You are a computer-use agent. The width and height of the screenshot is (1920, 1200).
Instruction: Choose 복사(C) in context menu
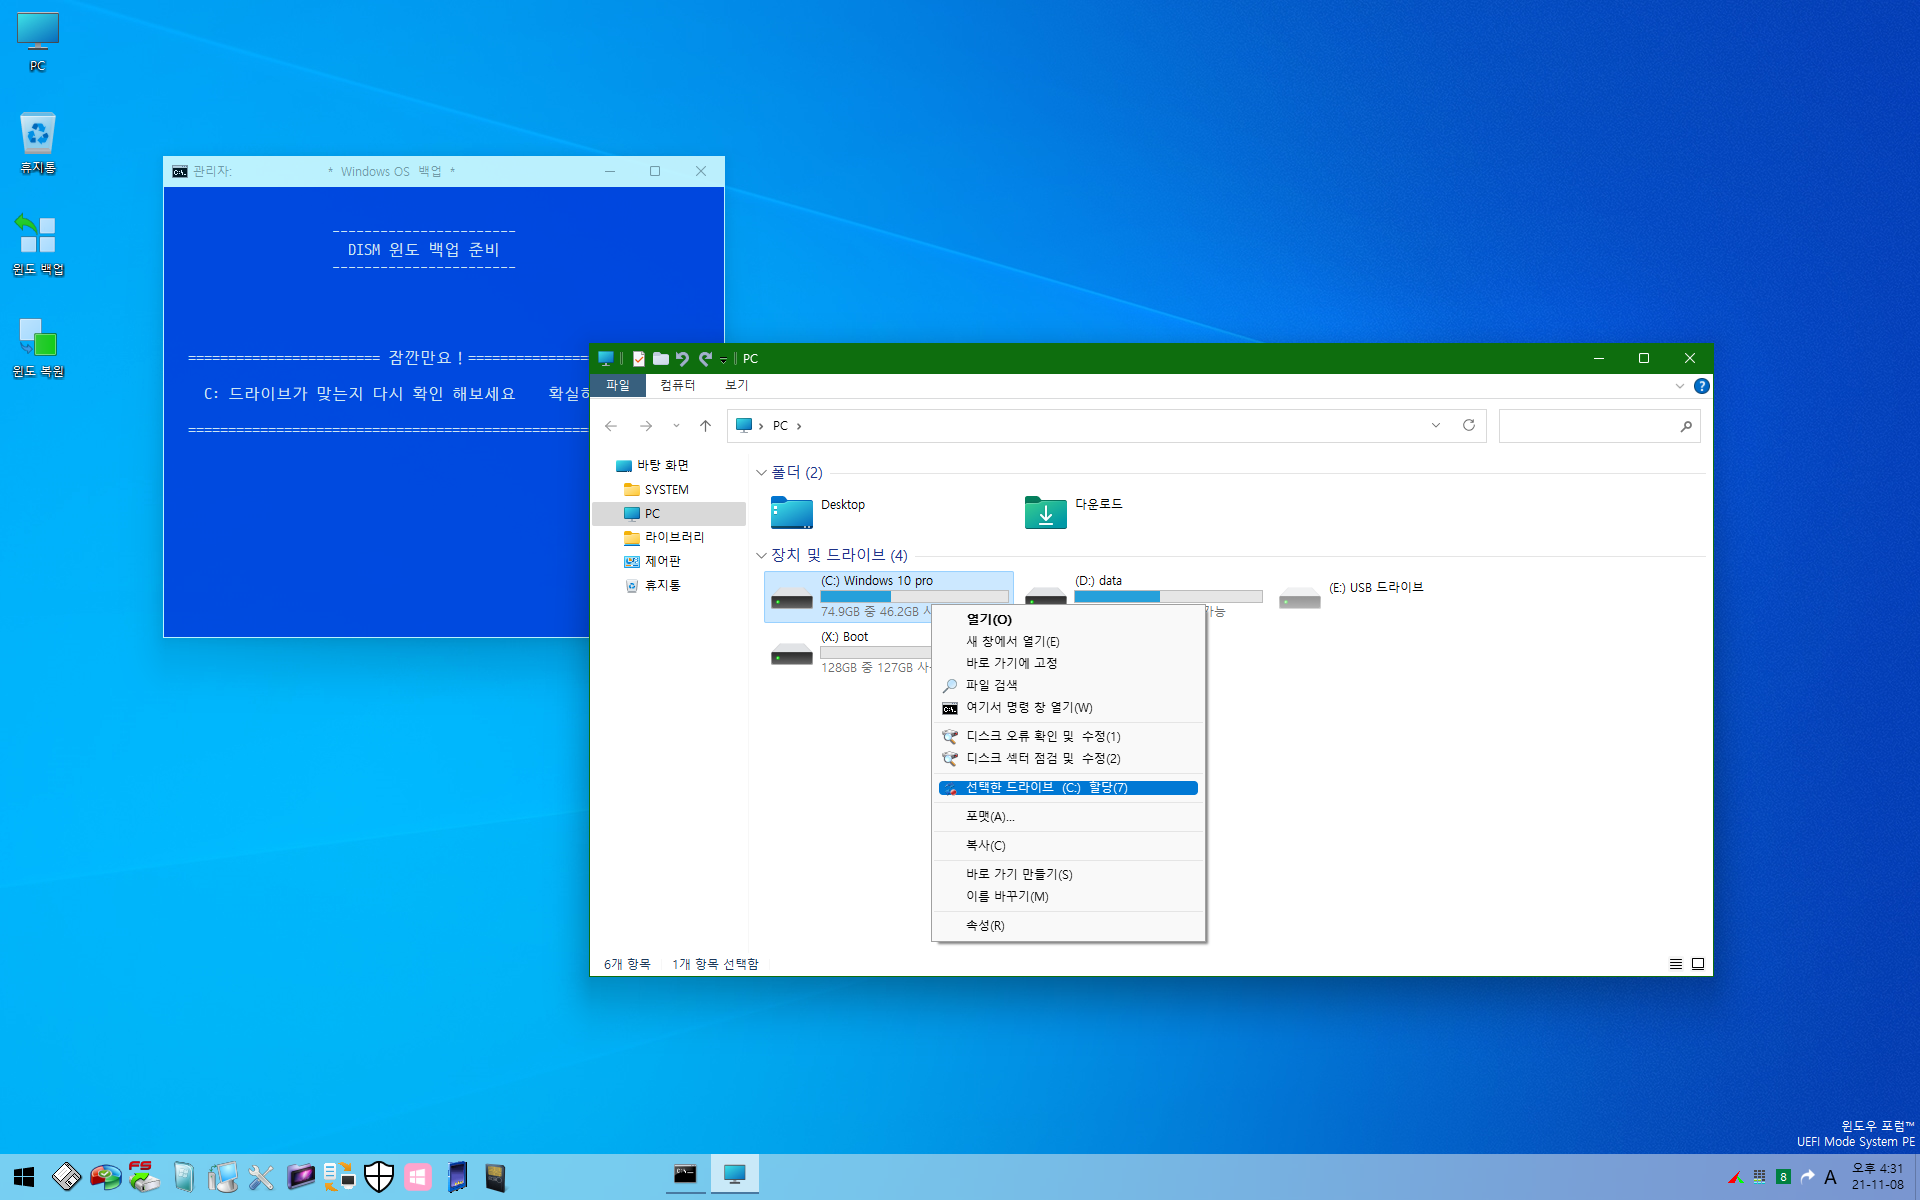pos(1068,846)
